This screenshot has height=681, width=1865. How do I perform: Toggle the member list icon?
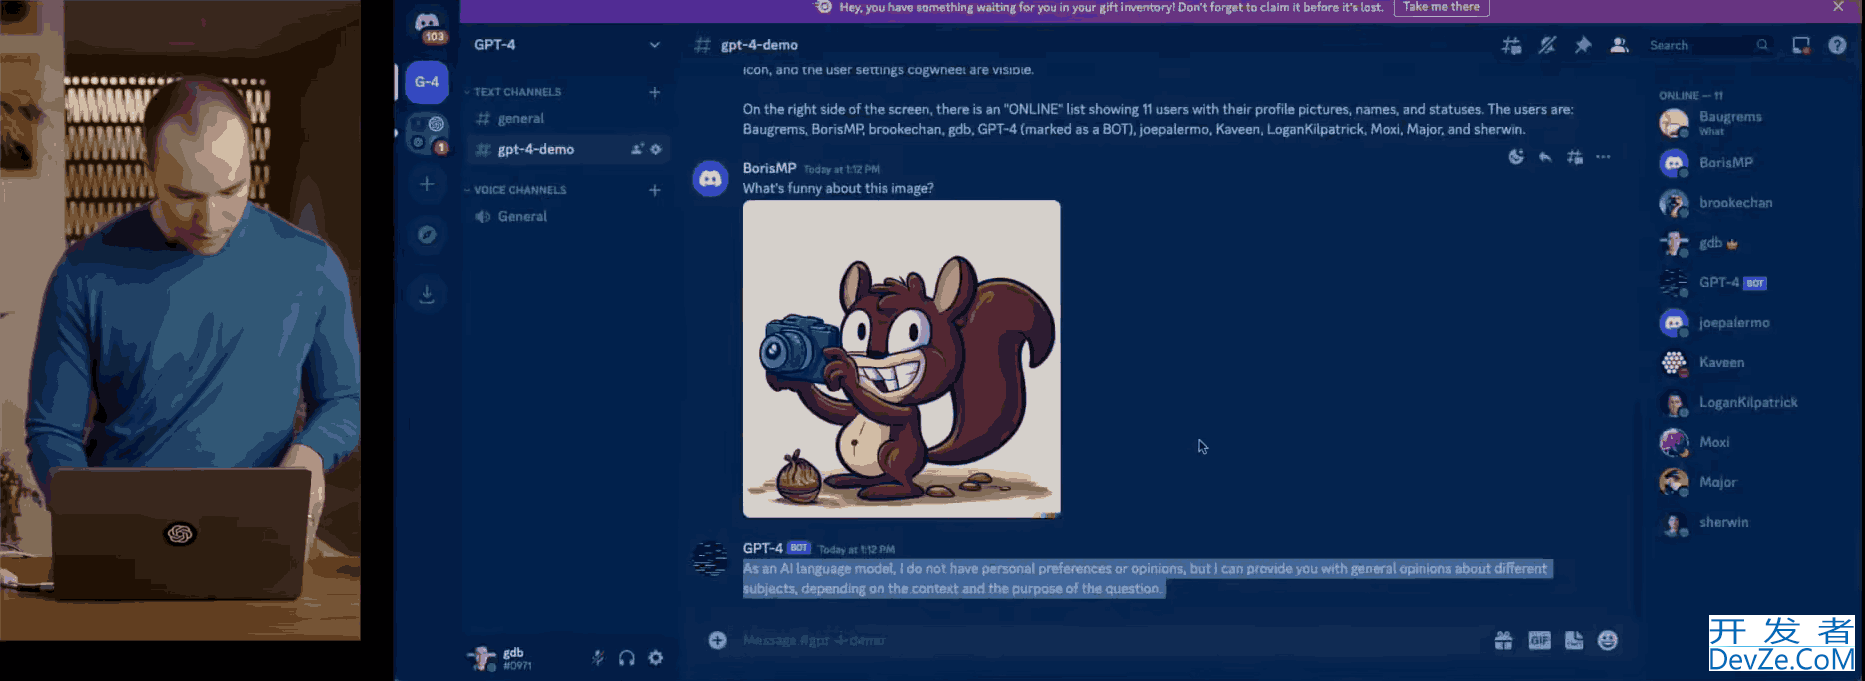(x=1619, y=45)
